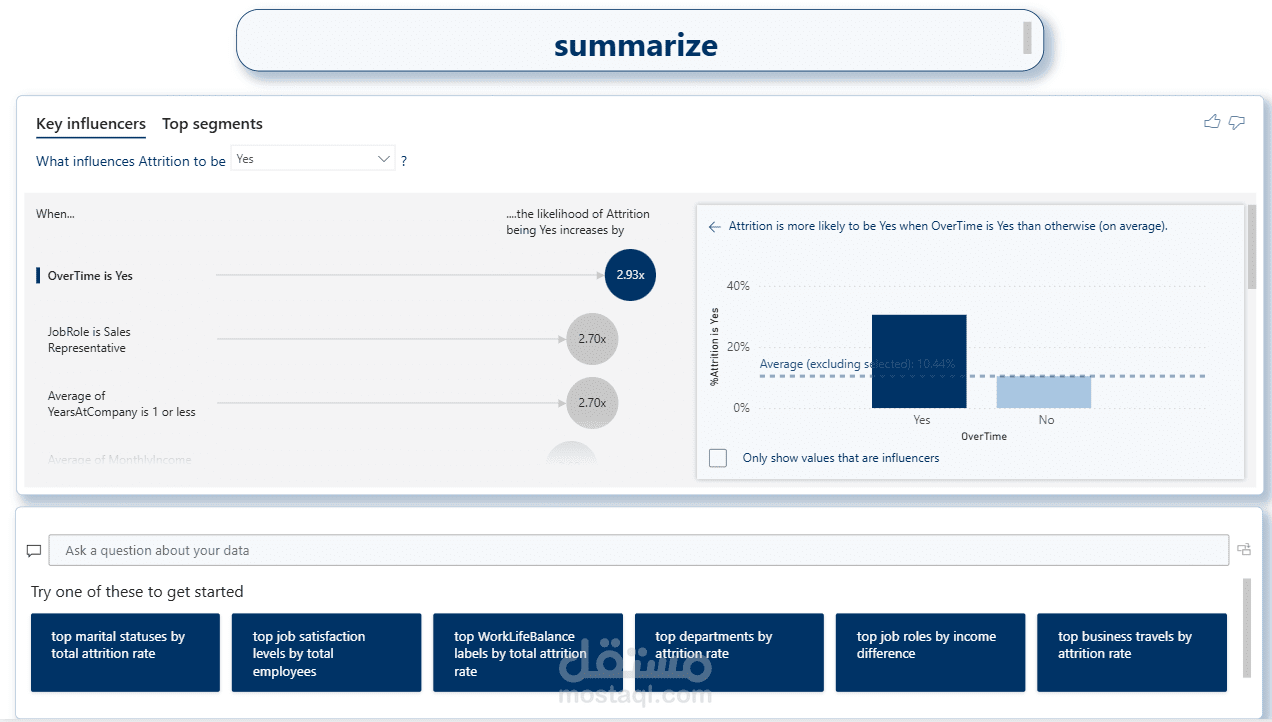Image resolution: width=1272 pixels, height=722 pixels.
Task: Enable 'Only show values that are influencers'
Action: point(718,458)
